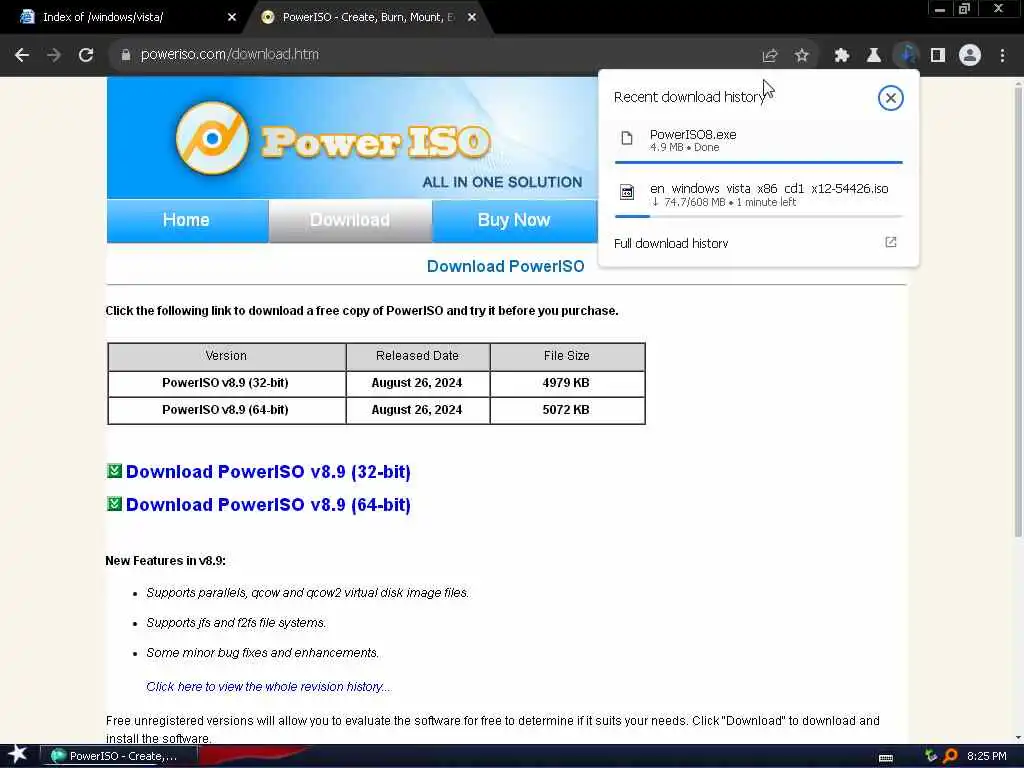Click the PowerISO v8.9 (32-bit) table cell
The image size is (1024, 768).
226,383
